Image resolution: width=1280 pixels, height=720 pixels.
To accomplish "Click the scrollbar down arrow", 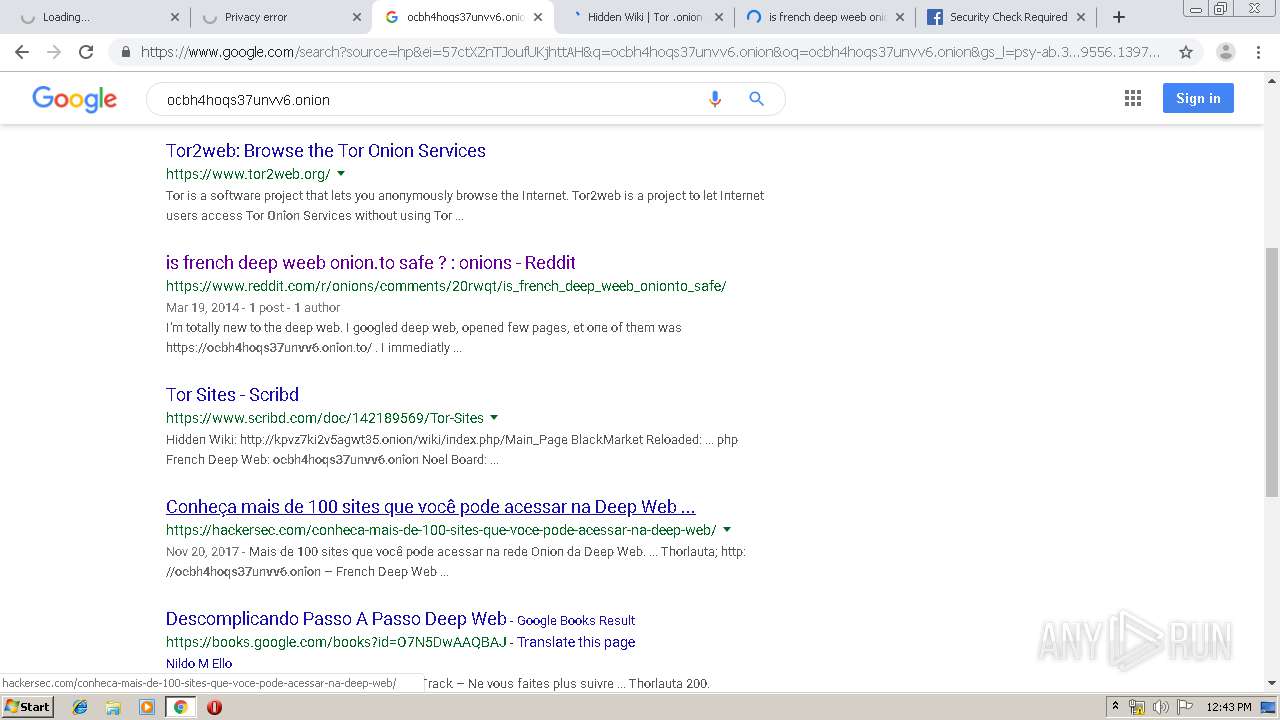I will click(x=1271, y=684).
